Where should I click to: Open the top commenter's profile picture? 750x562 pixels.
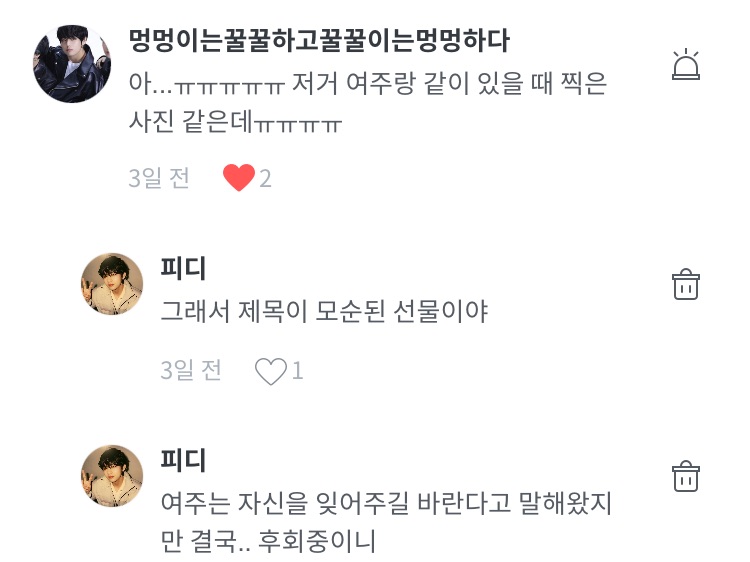tap(71, 64)
